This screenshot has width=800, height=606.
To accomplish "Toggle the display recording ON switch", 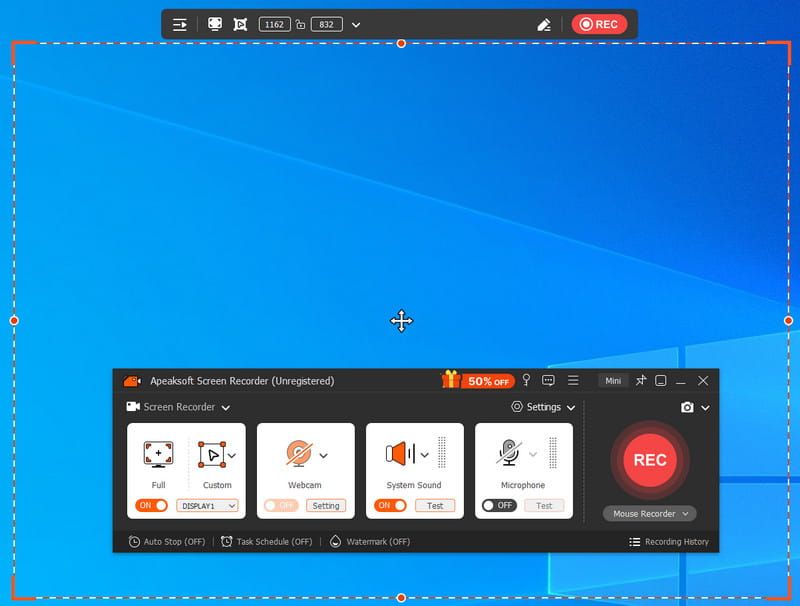I will click(152, 506).
